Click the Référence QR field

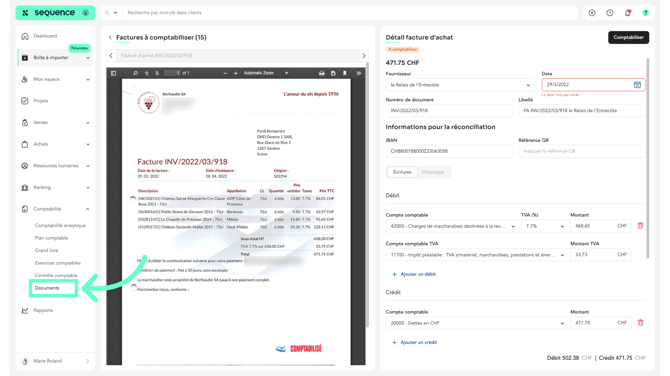click(582, 151)
